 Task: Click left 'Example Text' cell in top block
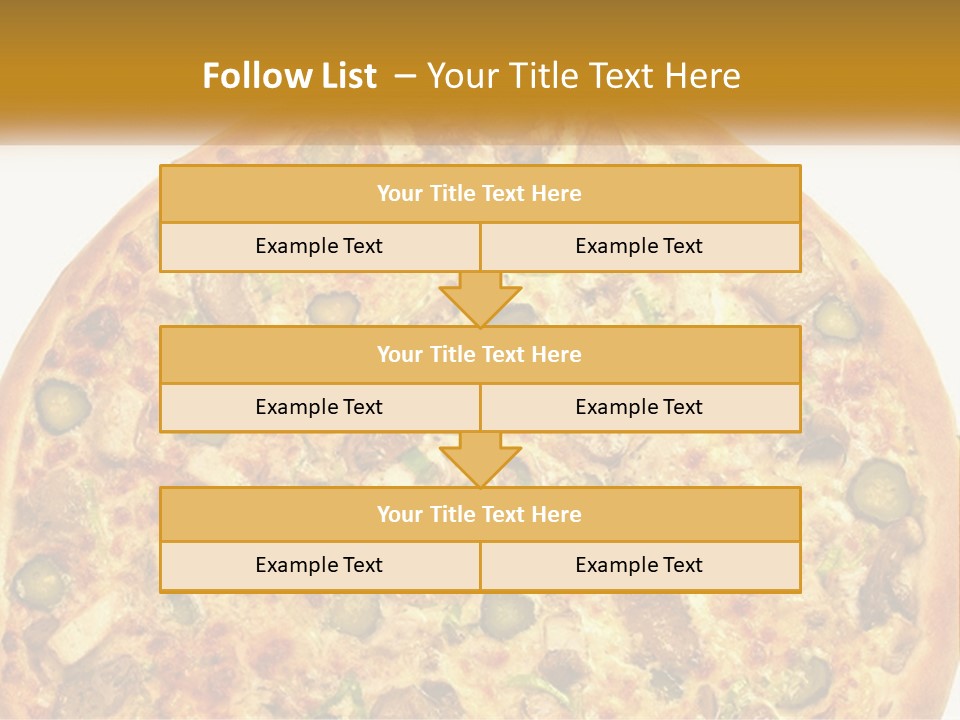coord(319,246)
